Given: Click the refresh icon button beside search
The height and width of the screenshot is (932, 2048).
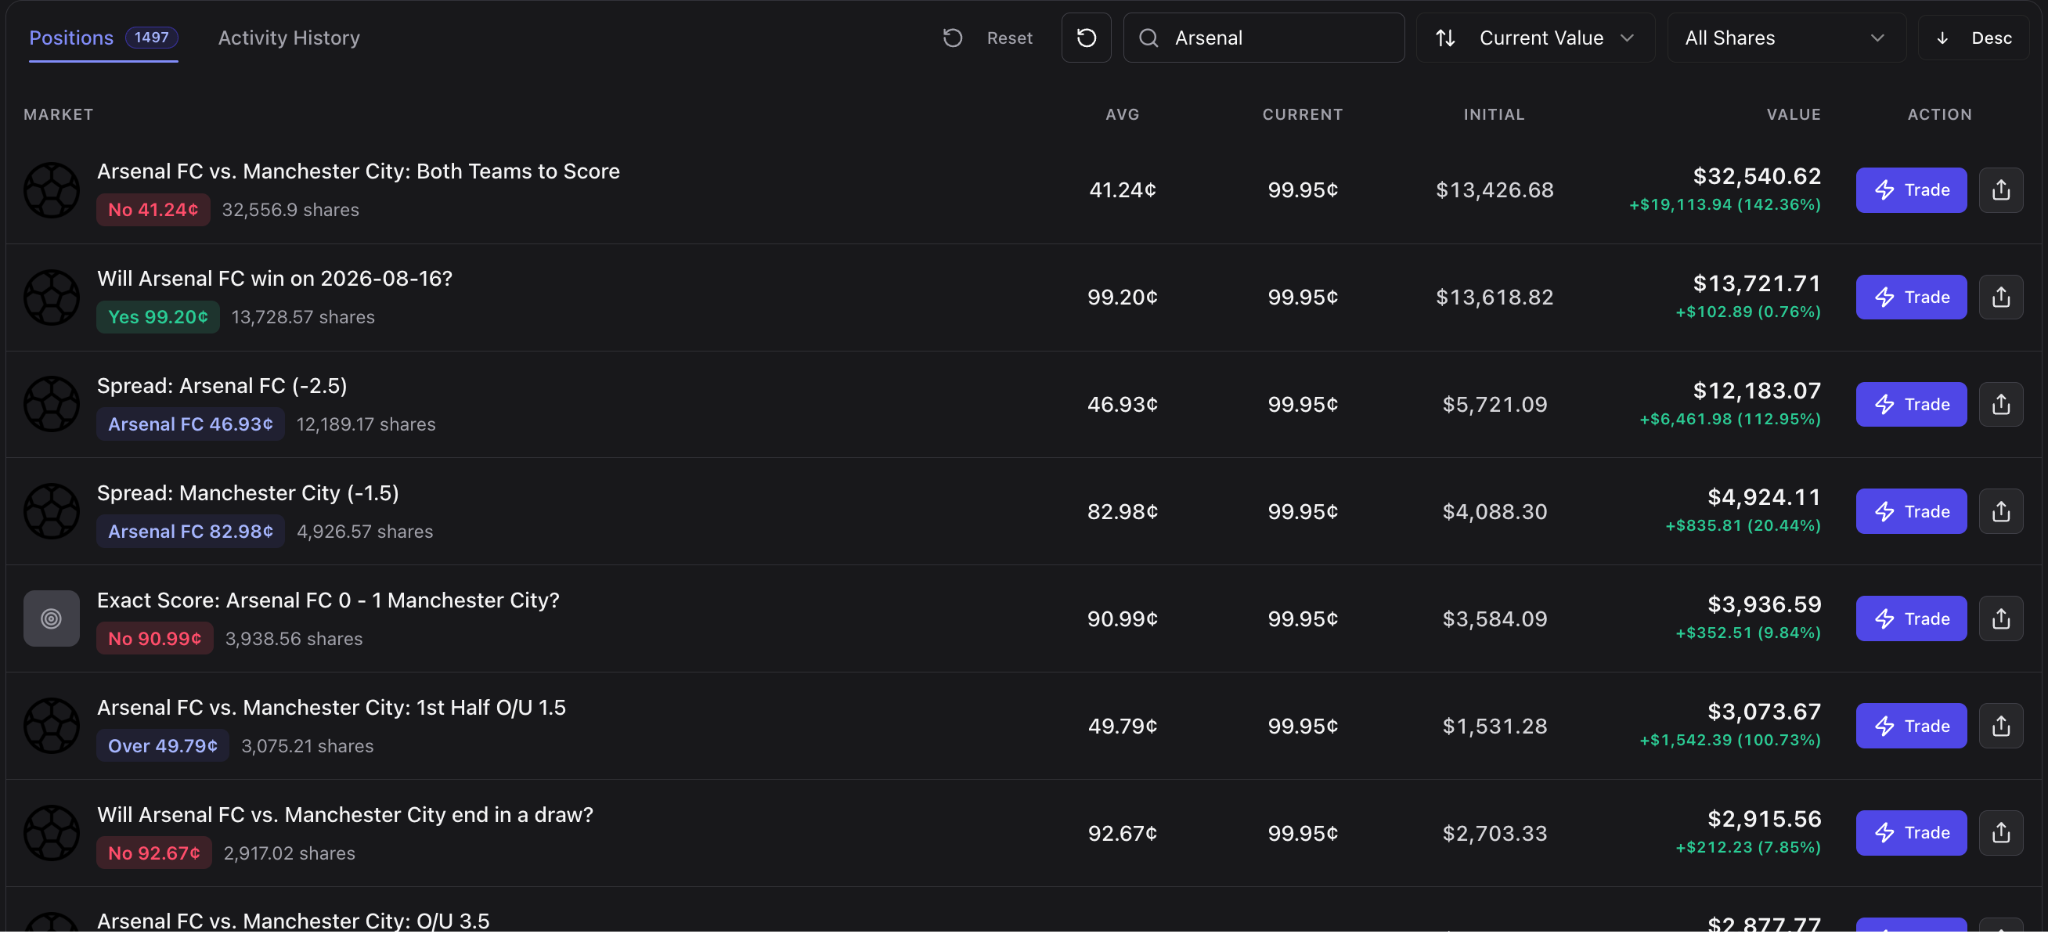Looking at the screenshot, I should coord(1086,38).
